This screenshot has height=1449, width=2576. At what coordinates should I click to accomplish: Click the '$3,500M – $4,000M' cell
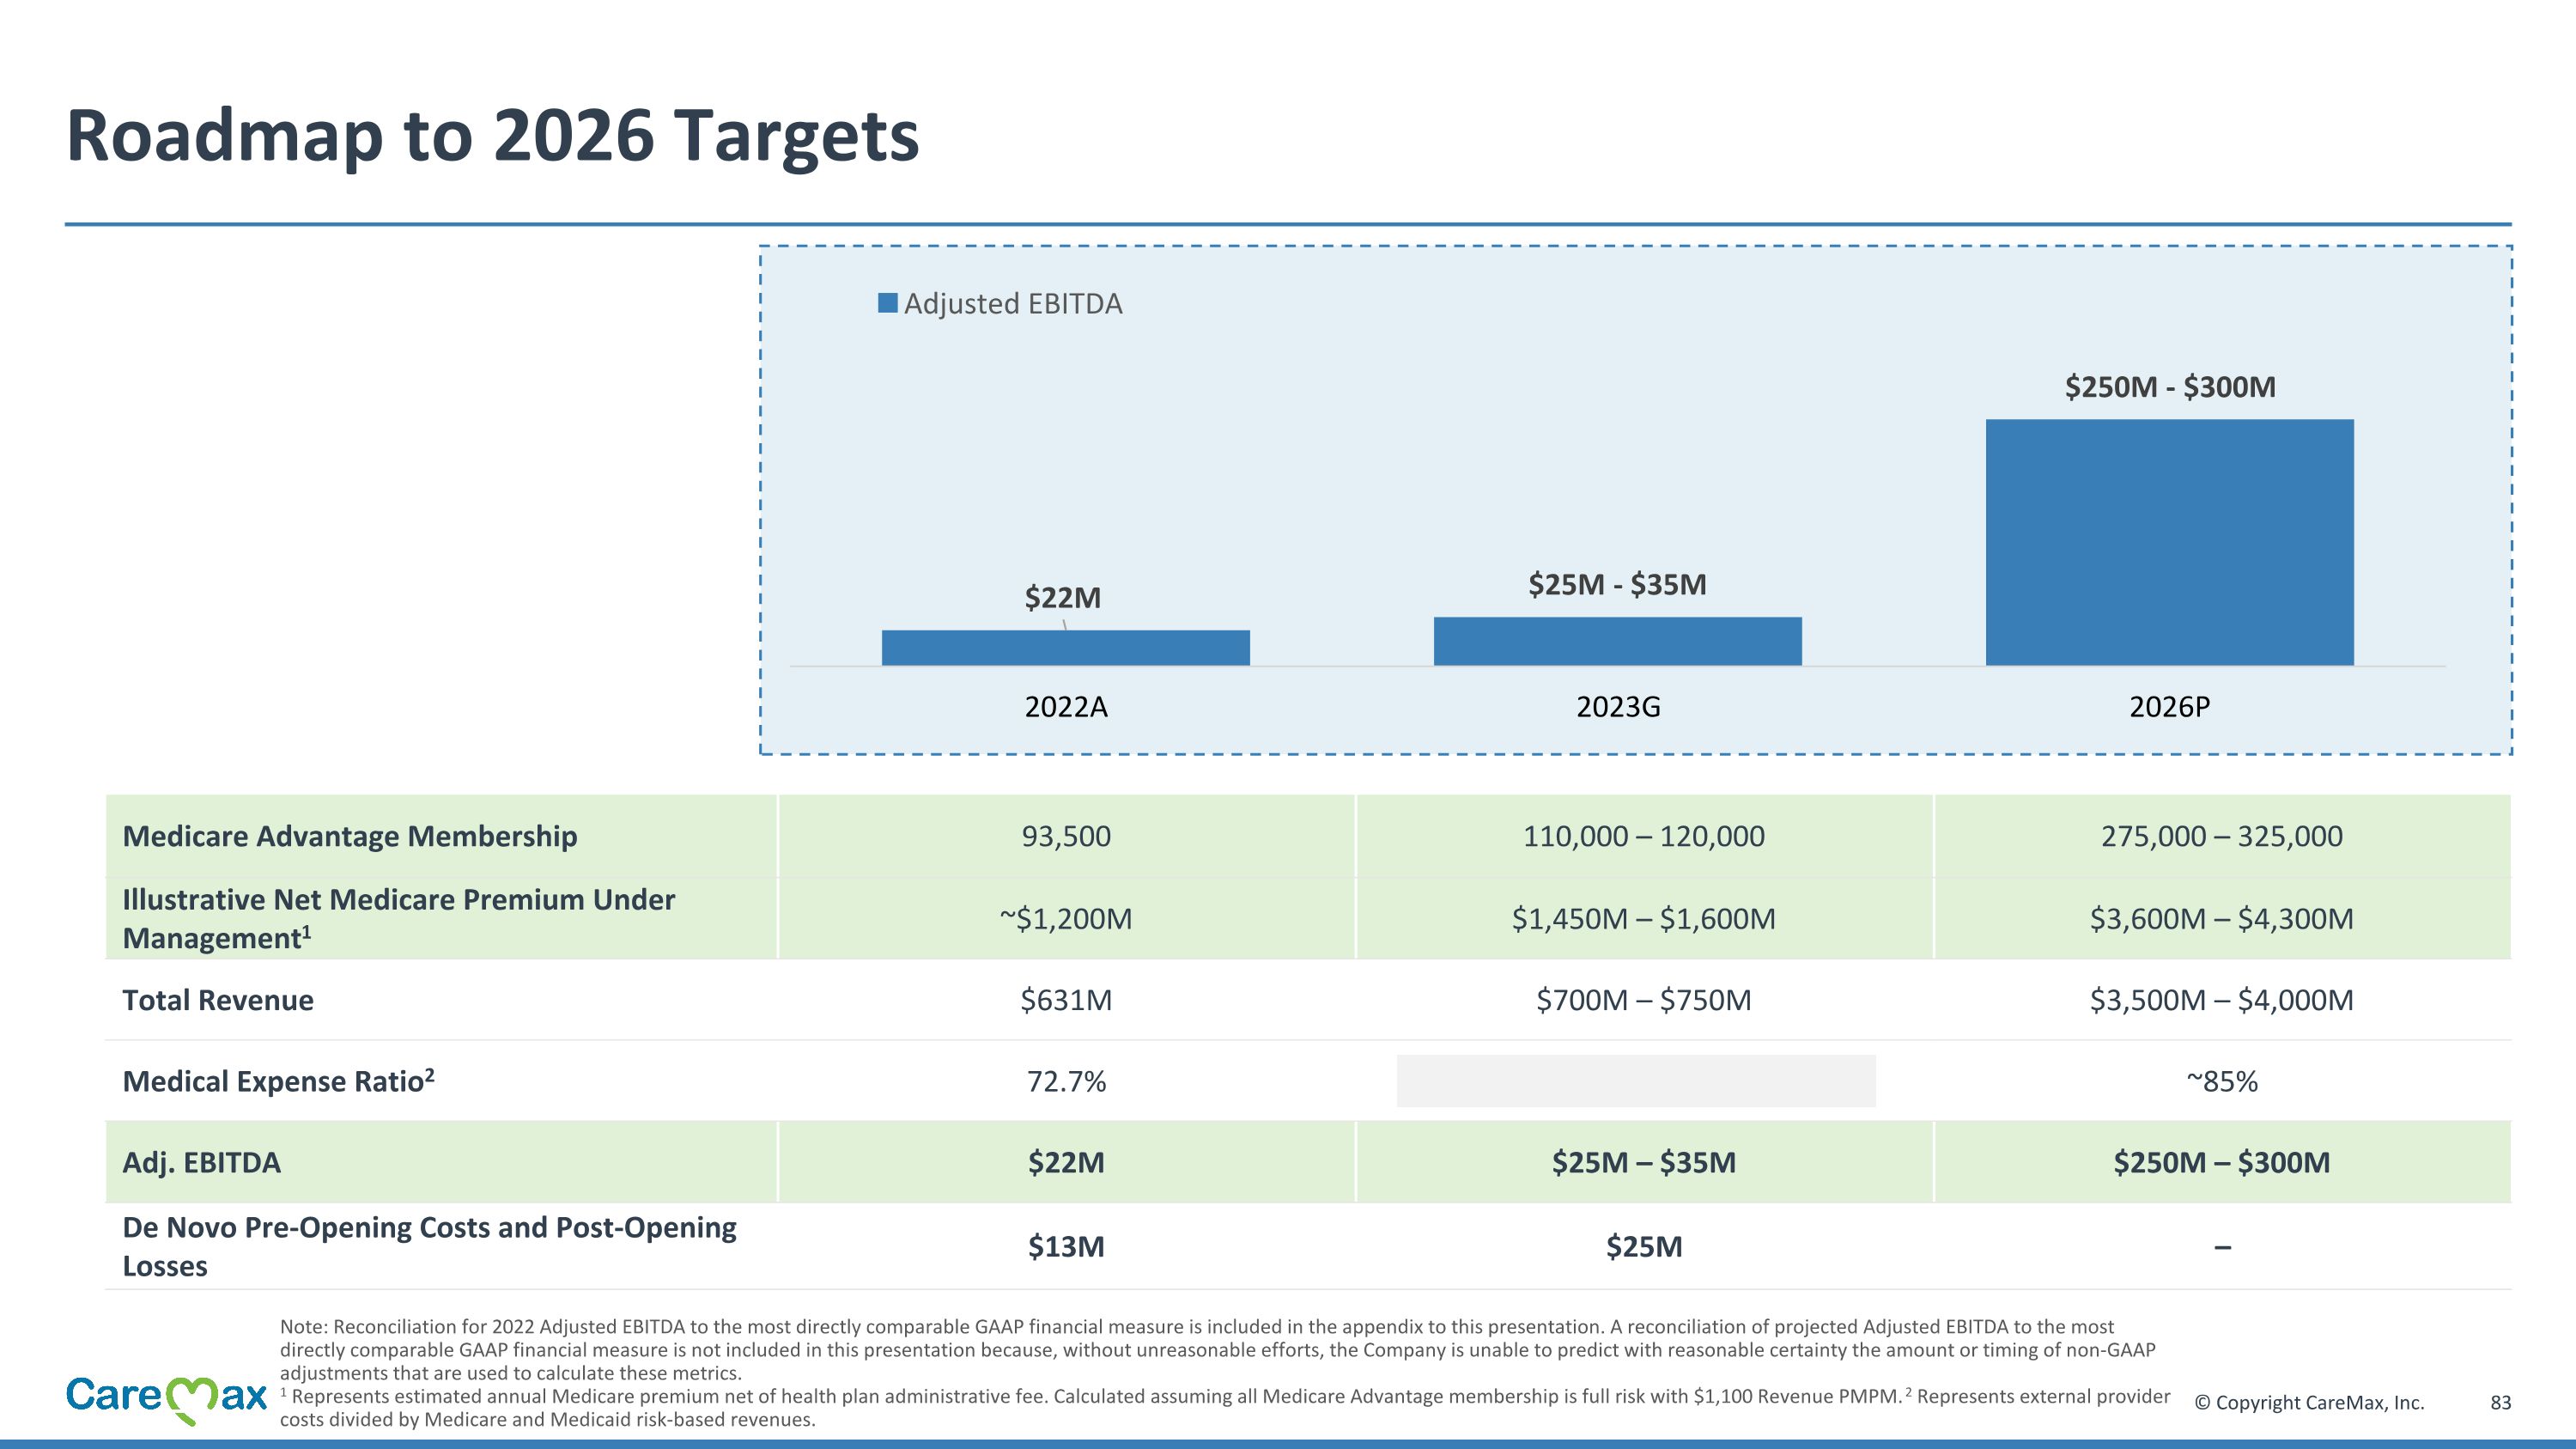[2222, 1000]
